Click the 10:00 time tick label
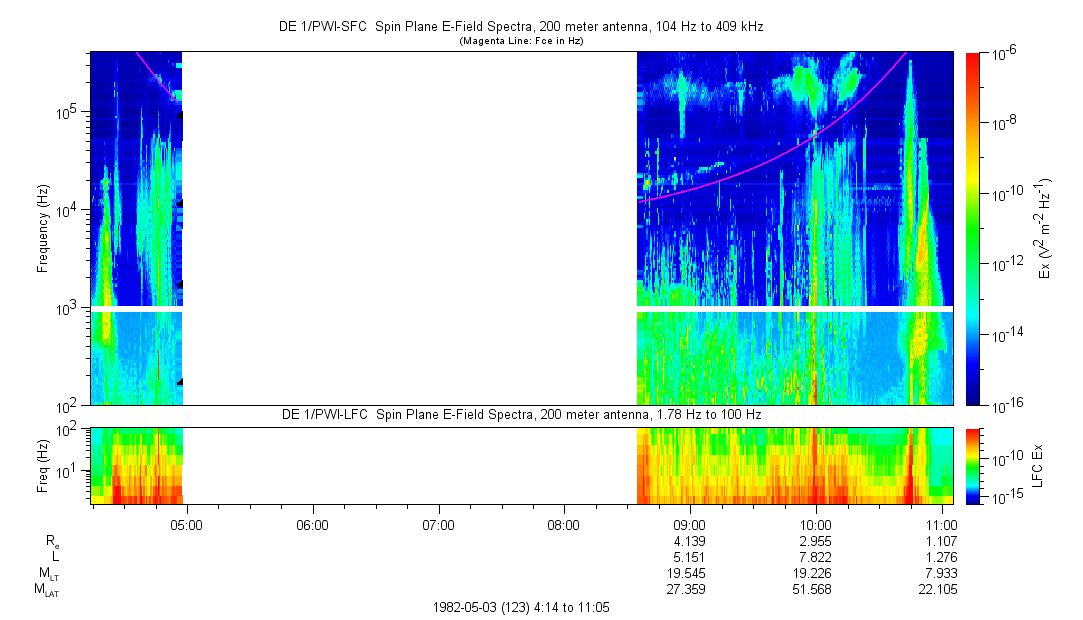 (816, 525)
